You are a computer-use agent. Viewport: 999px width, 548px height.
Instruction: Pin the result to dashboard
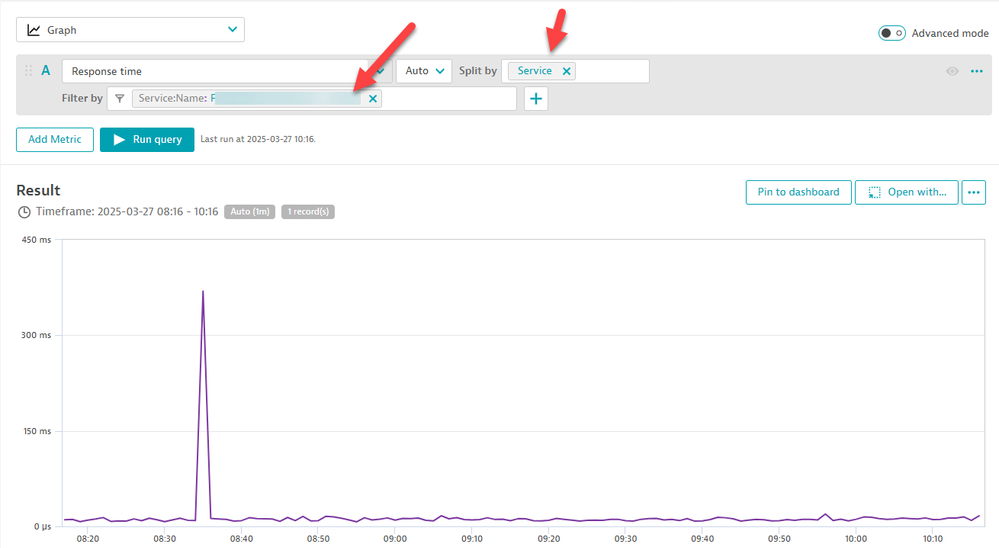[x=798, y=192]
